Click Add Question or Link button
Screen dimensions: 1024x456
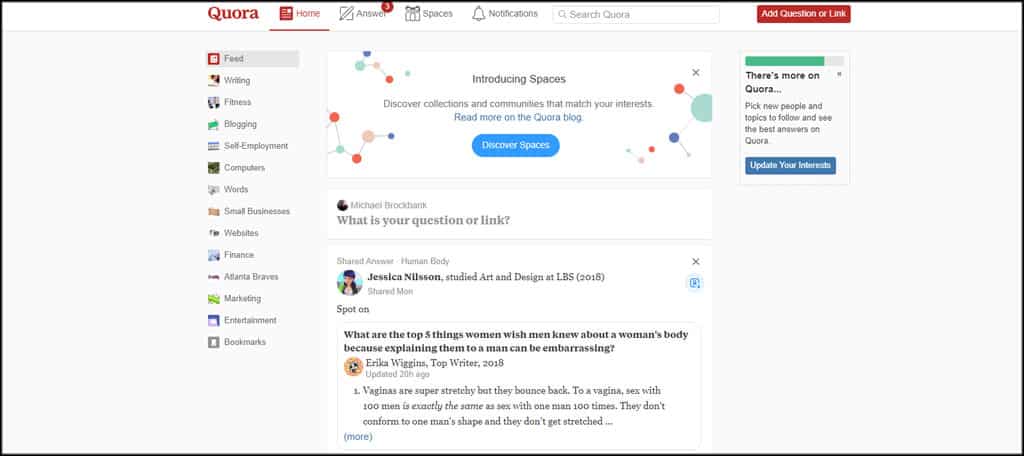[803, 14]
